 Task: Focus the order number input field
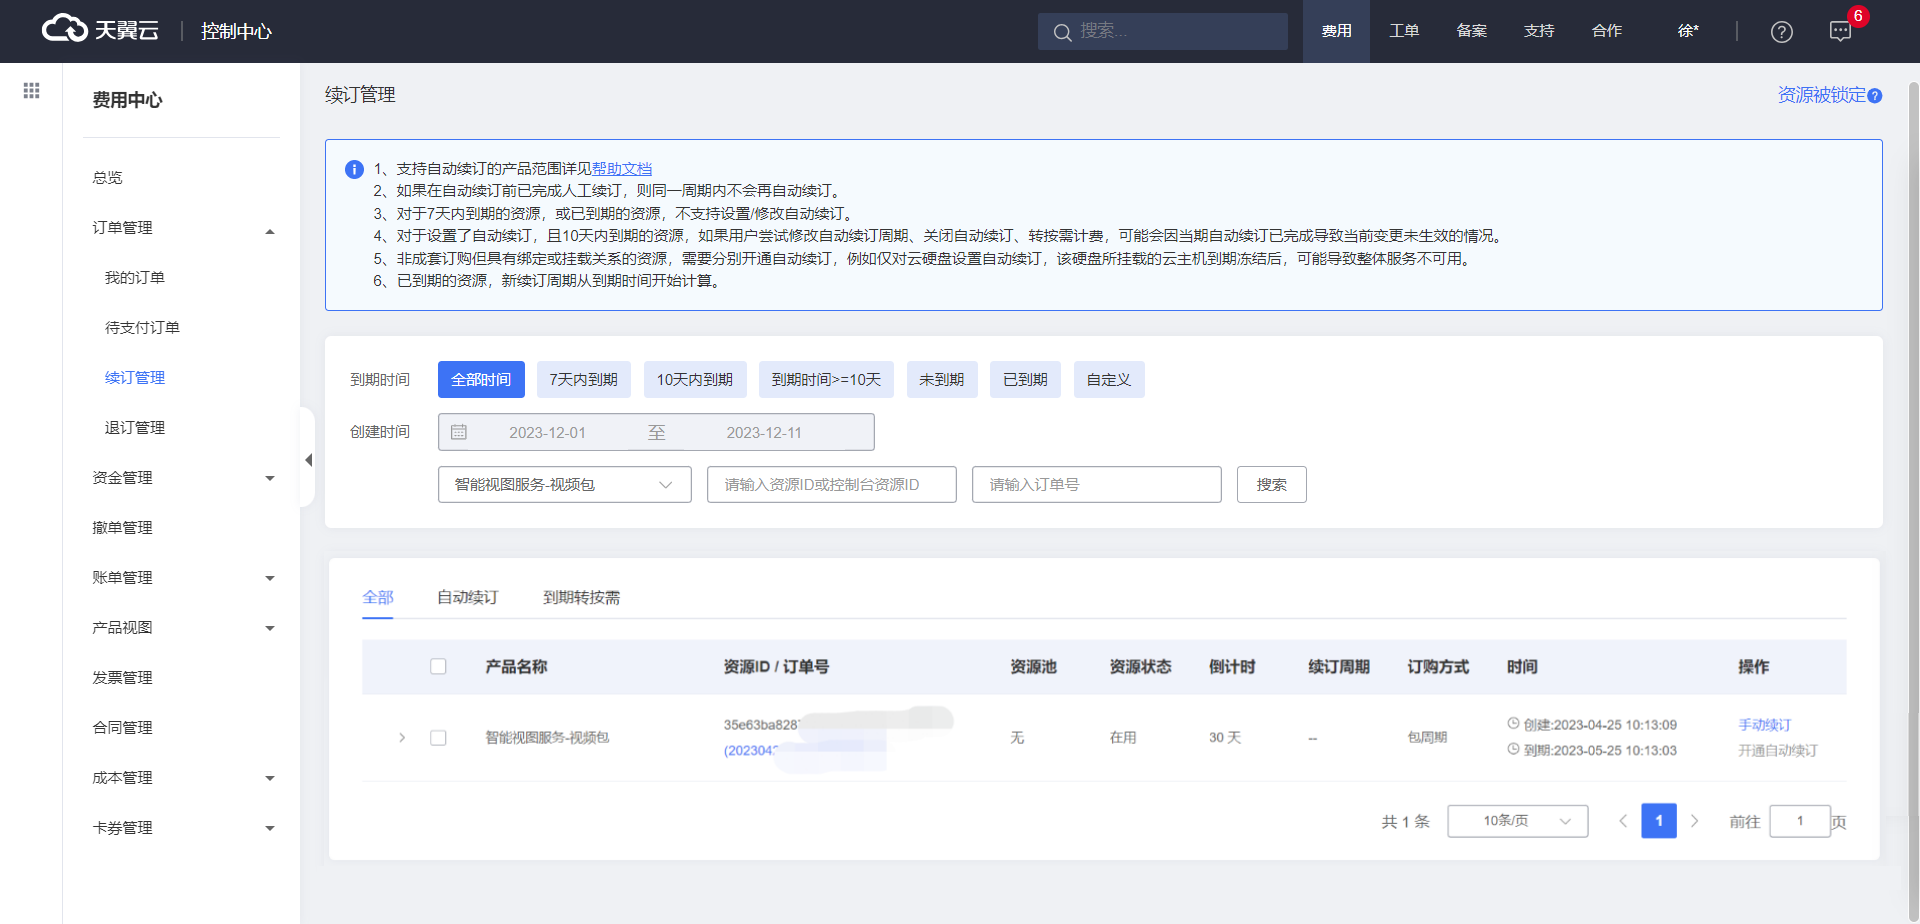[1096, 485]
